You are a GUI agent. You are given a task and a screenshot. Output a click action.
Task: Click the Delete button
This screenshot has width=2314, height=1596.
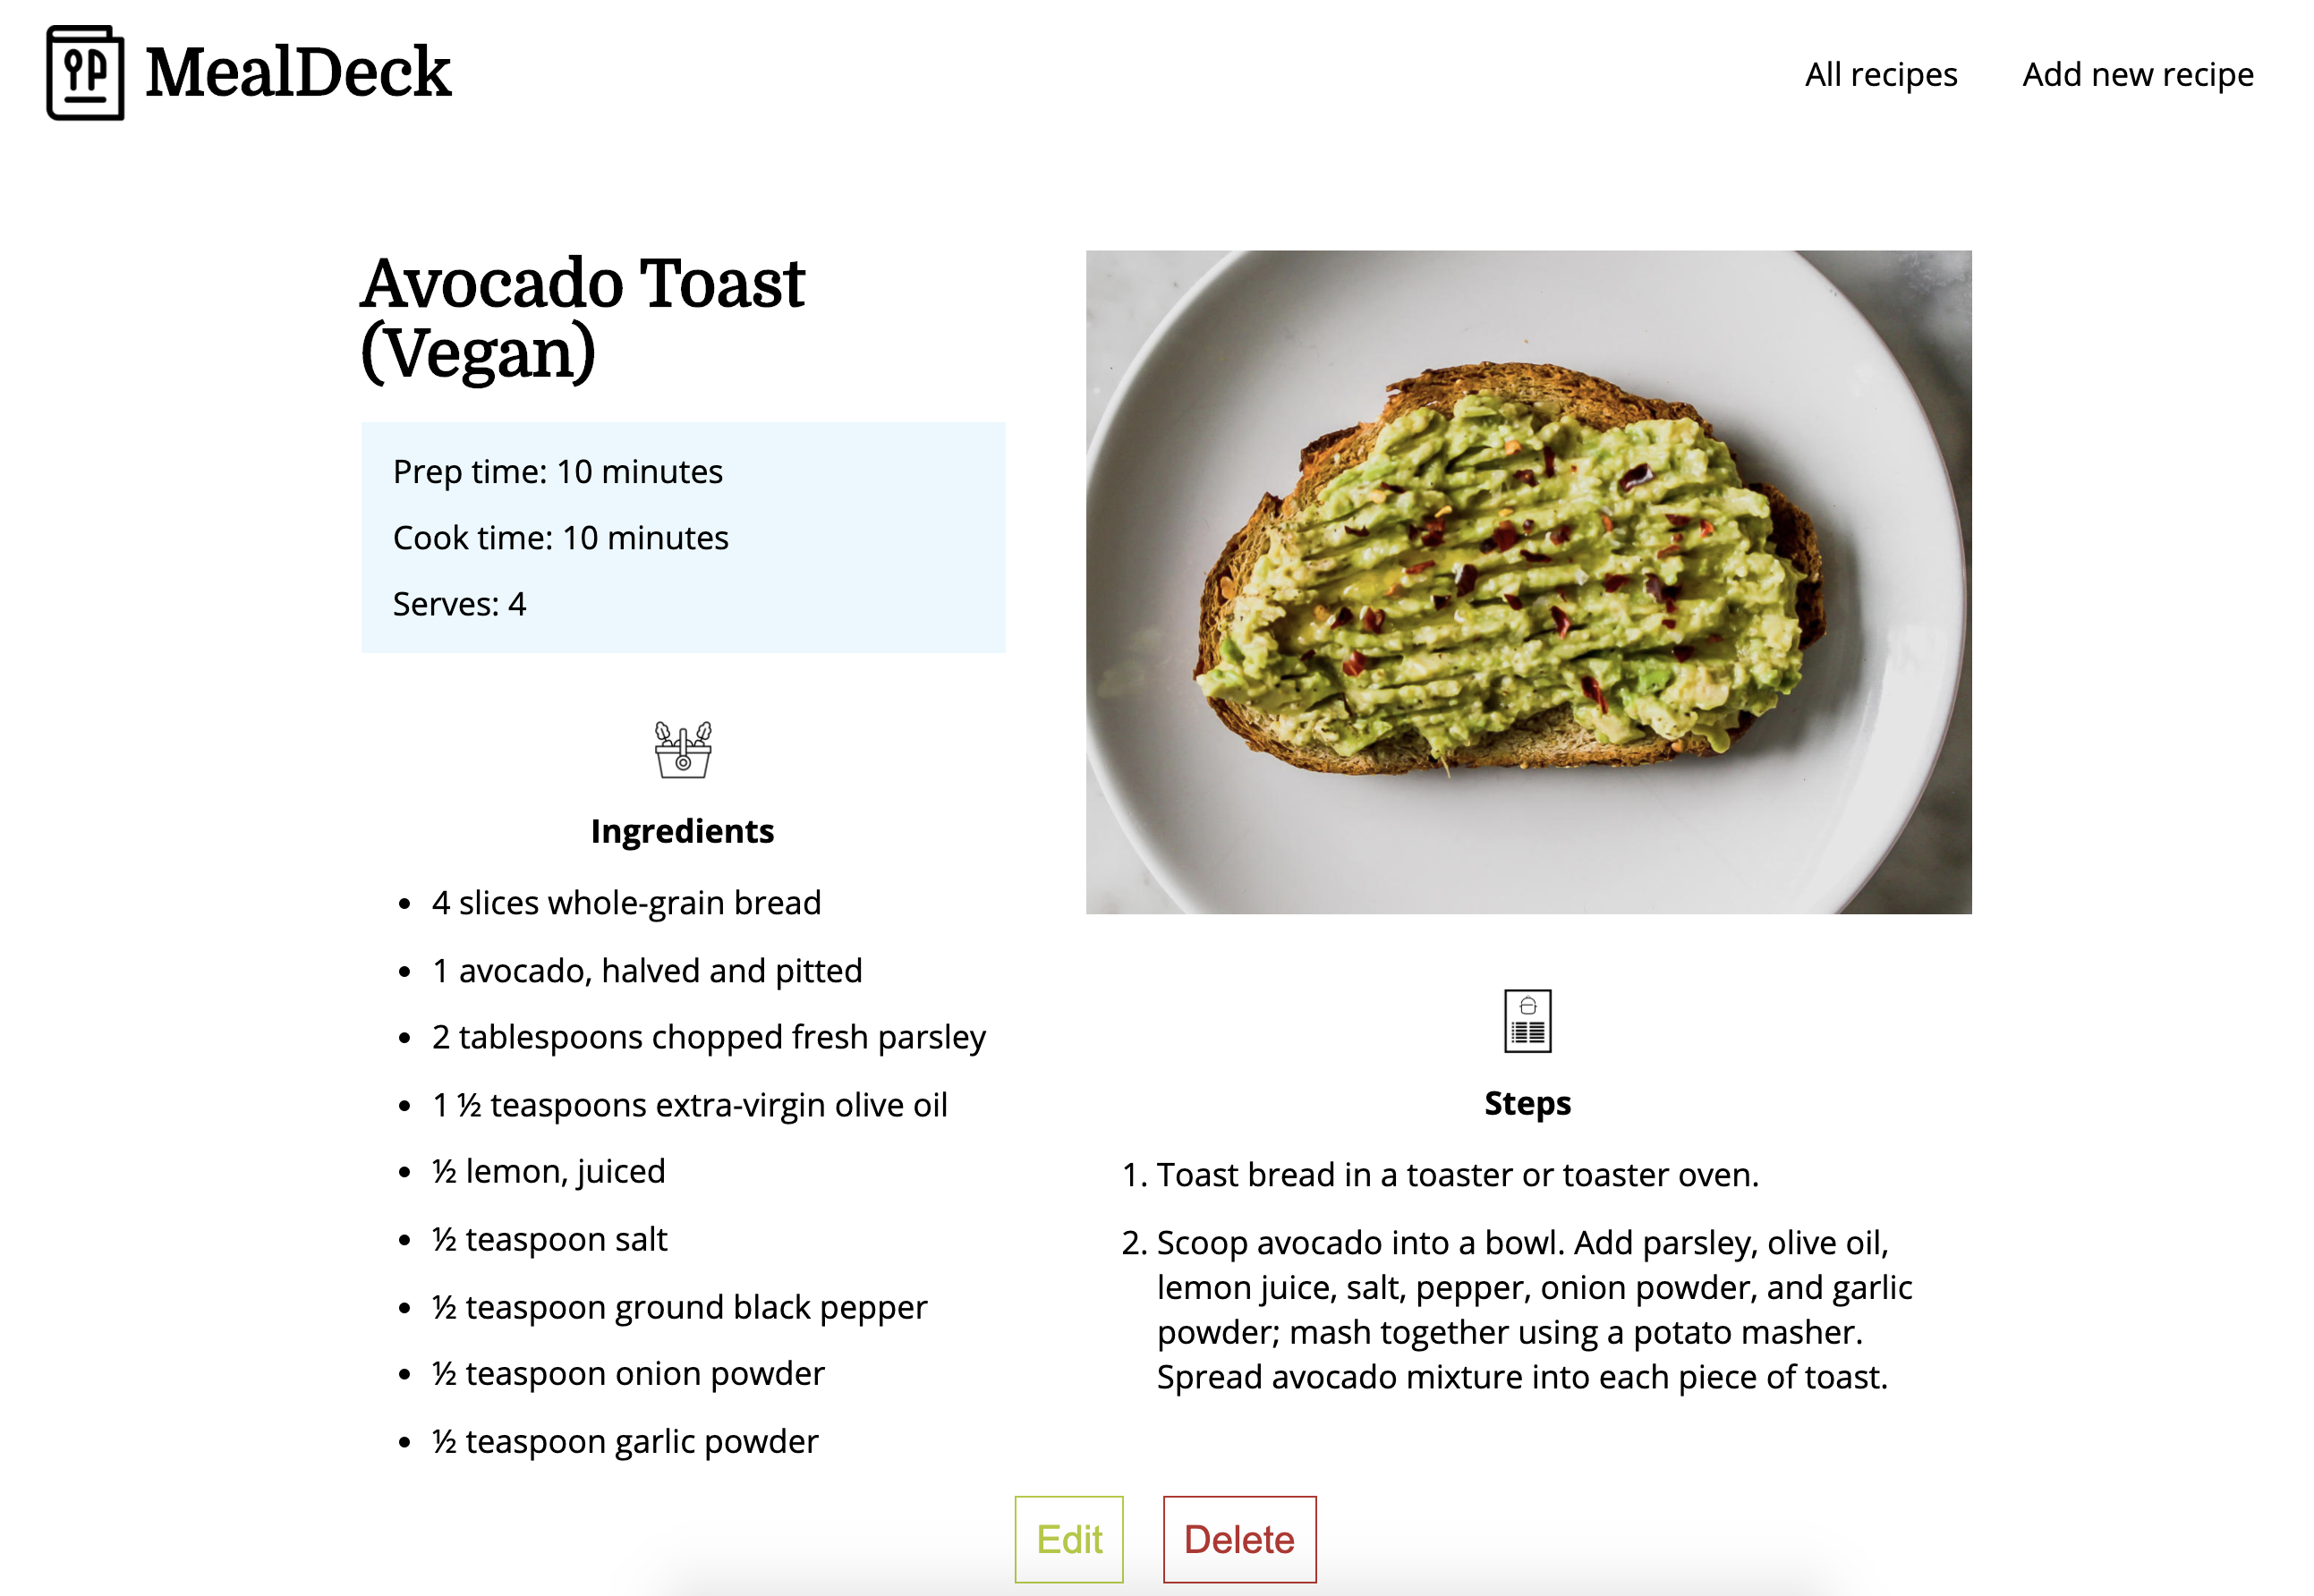click(1240, 1540)
